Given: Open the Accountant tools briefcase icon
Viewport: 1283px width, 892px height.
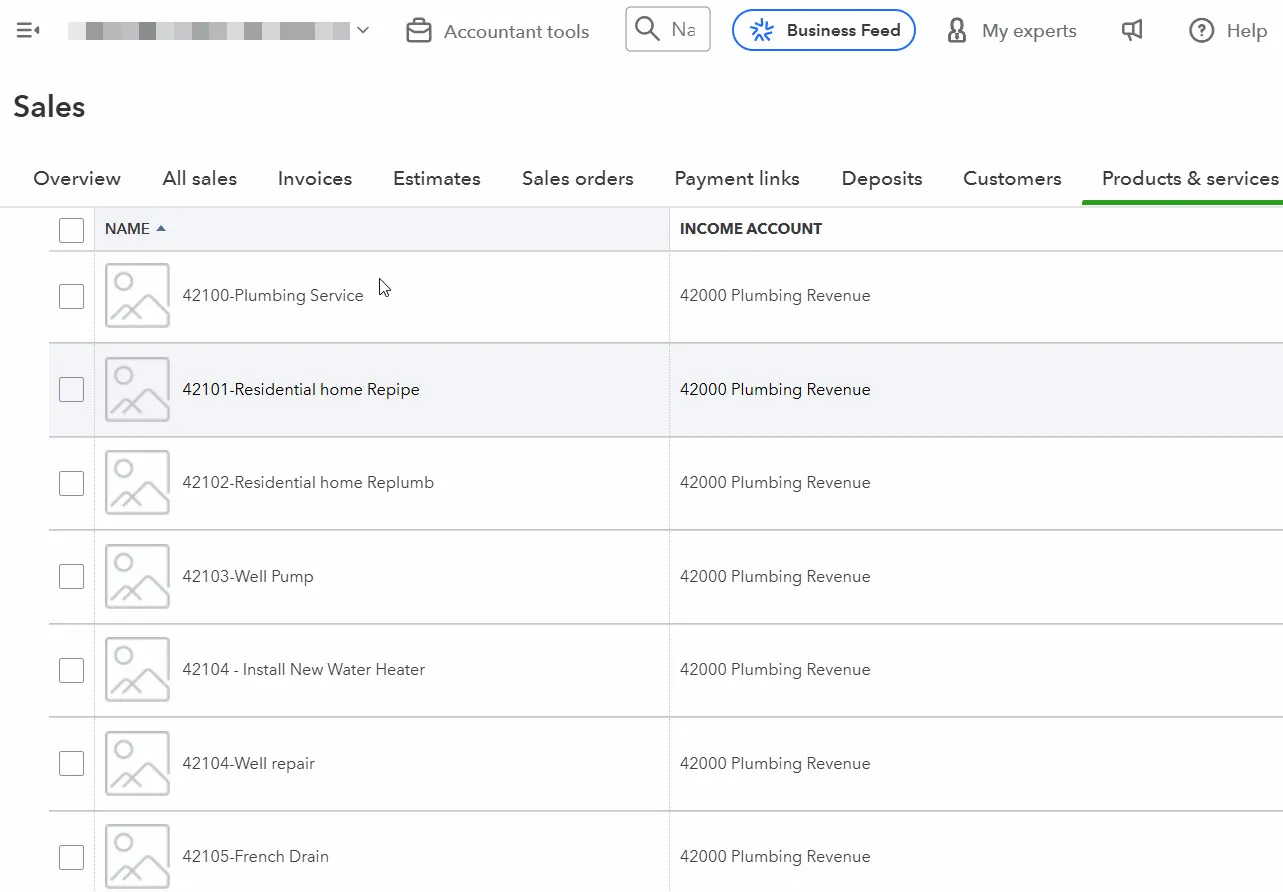Looking at the screenshot, I should [418, 31].
